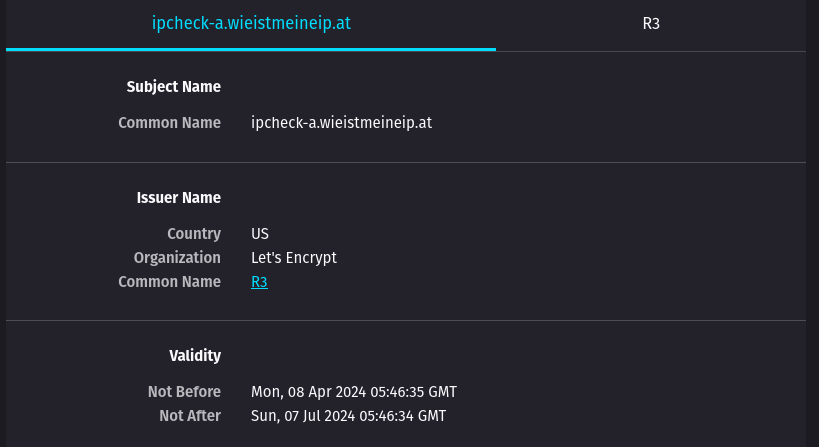Select the ipcheck-a.wieistmeineip.at certificate tab
The width and height of the screenshot is (819, 447).
(x=251, y=24)
